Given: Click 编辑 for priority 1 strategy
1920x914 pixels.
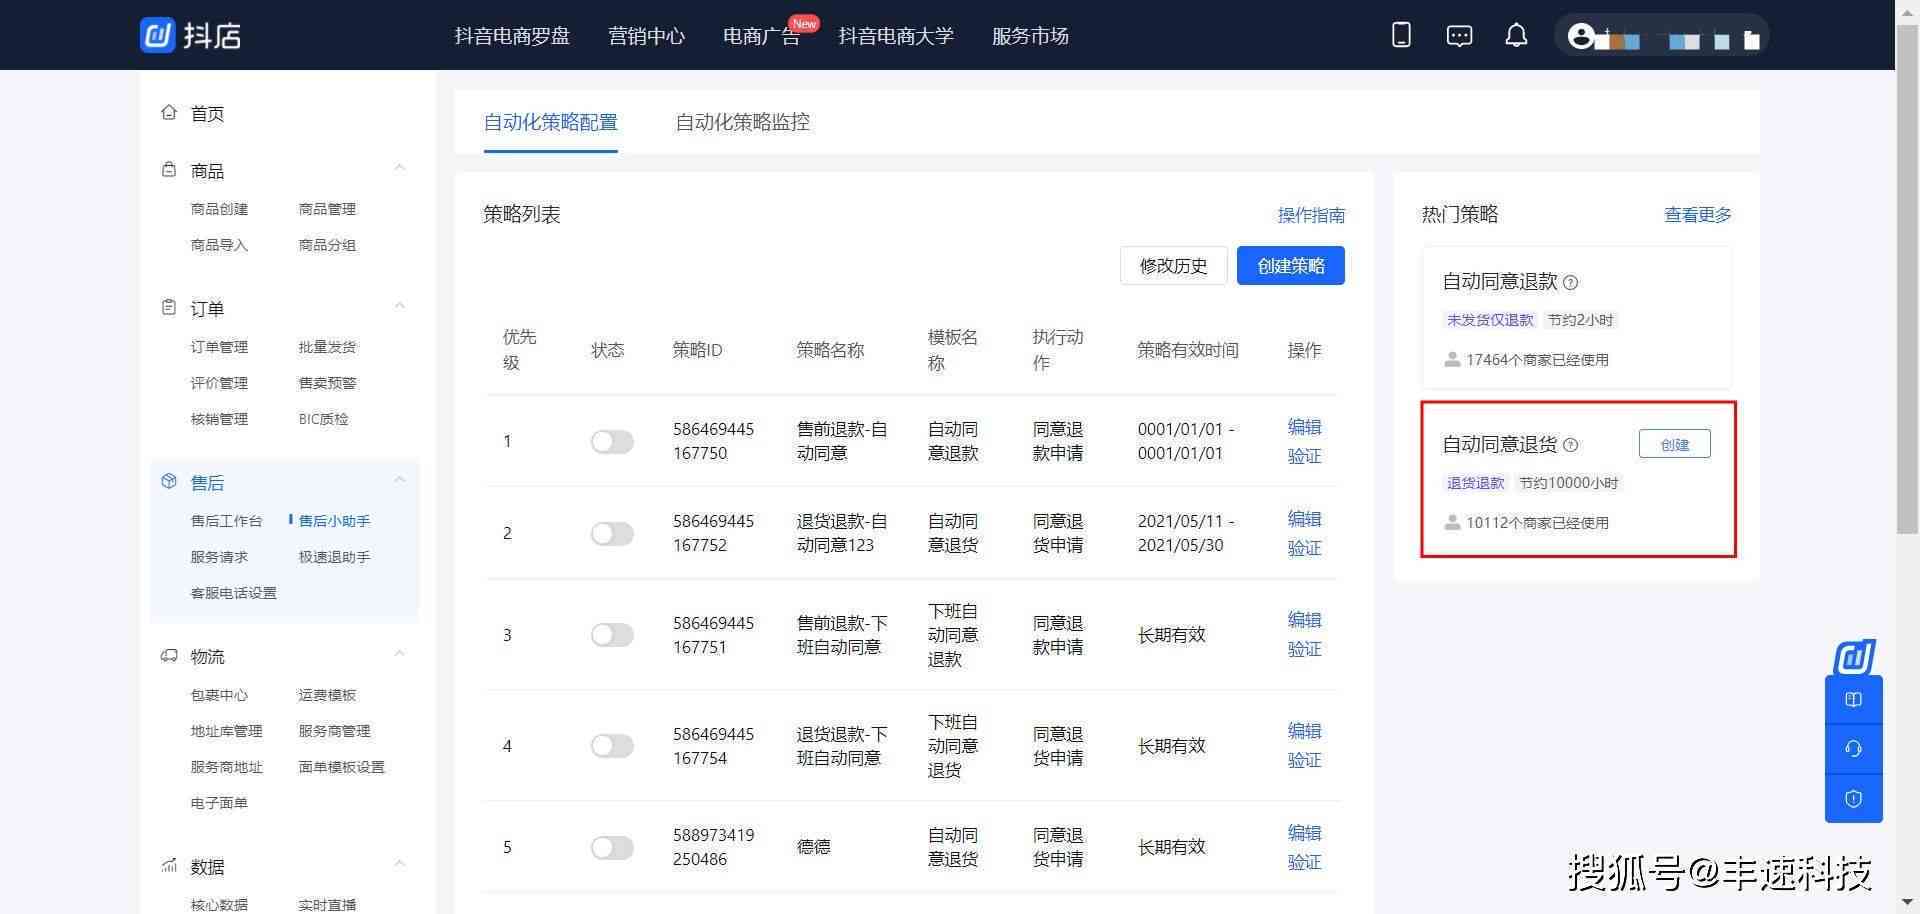Looking at the screenshot, I should point(1304,427).
